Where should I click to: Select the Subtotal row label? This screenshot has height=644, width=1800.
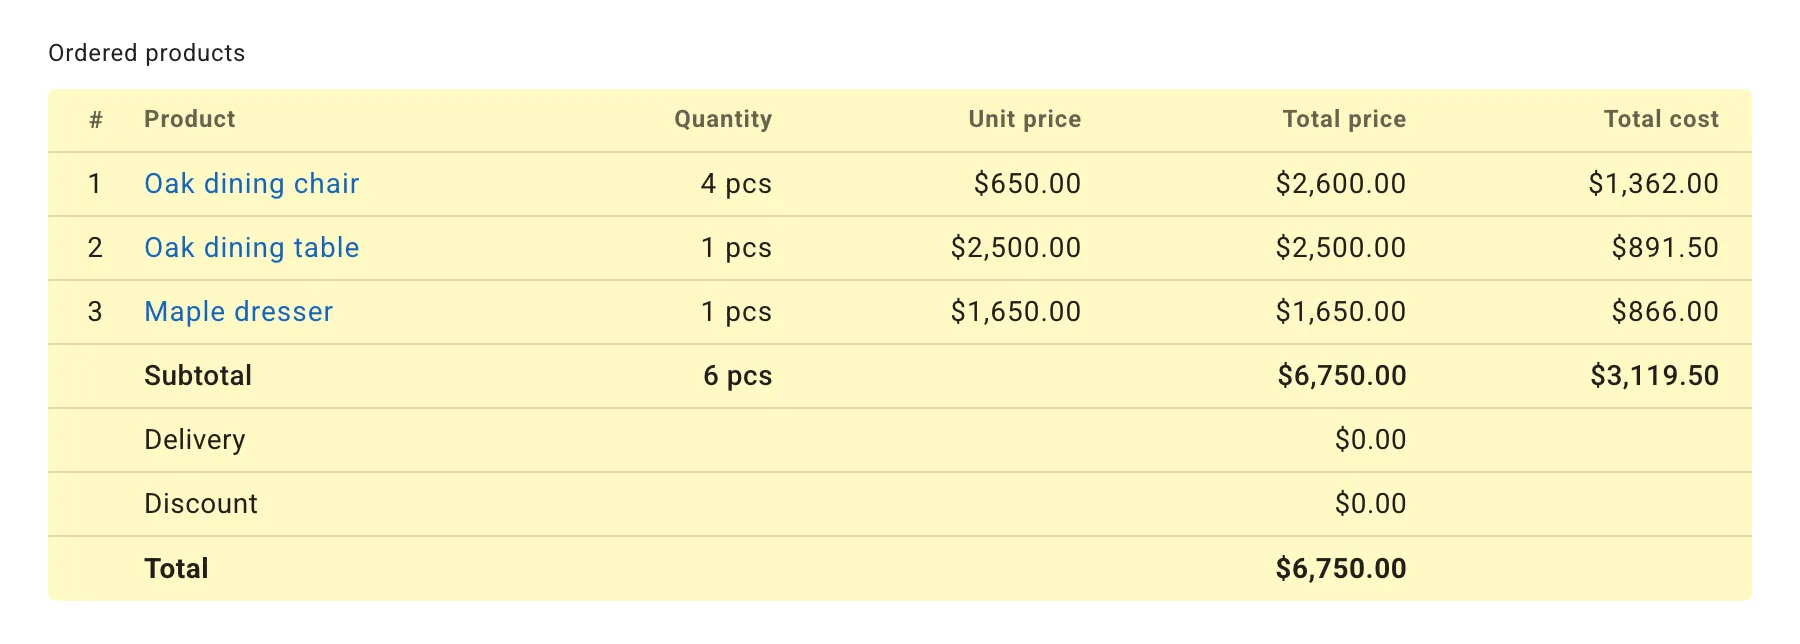[198, 375]
